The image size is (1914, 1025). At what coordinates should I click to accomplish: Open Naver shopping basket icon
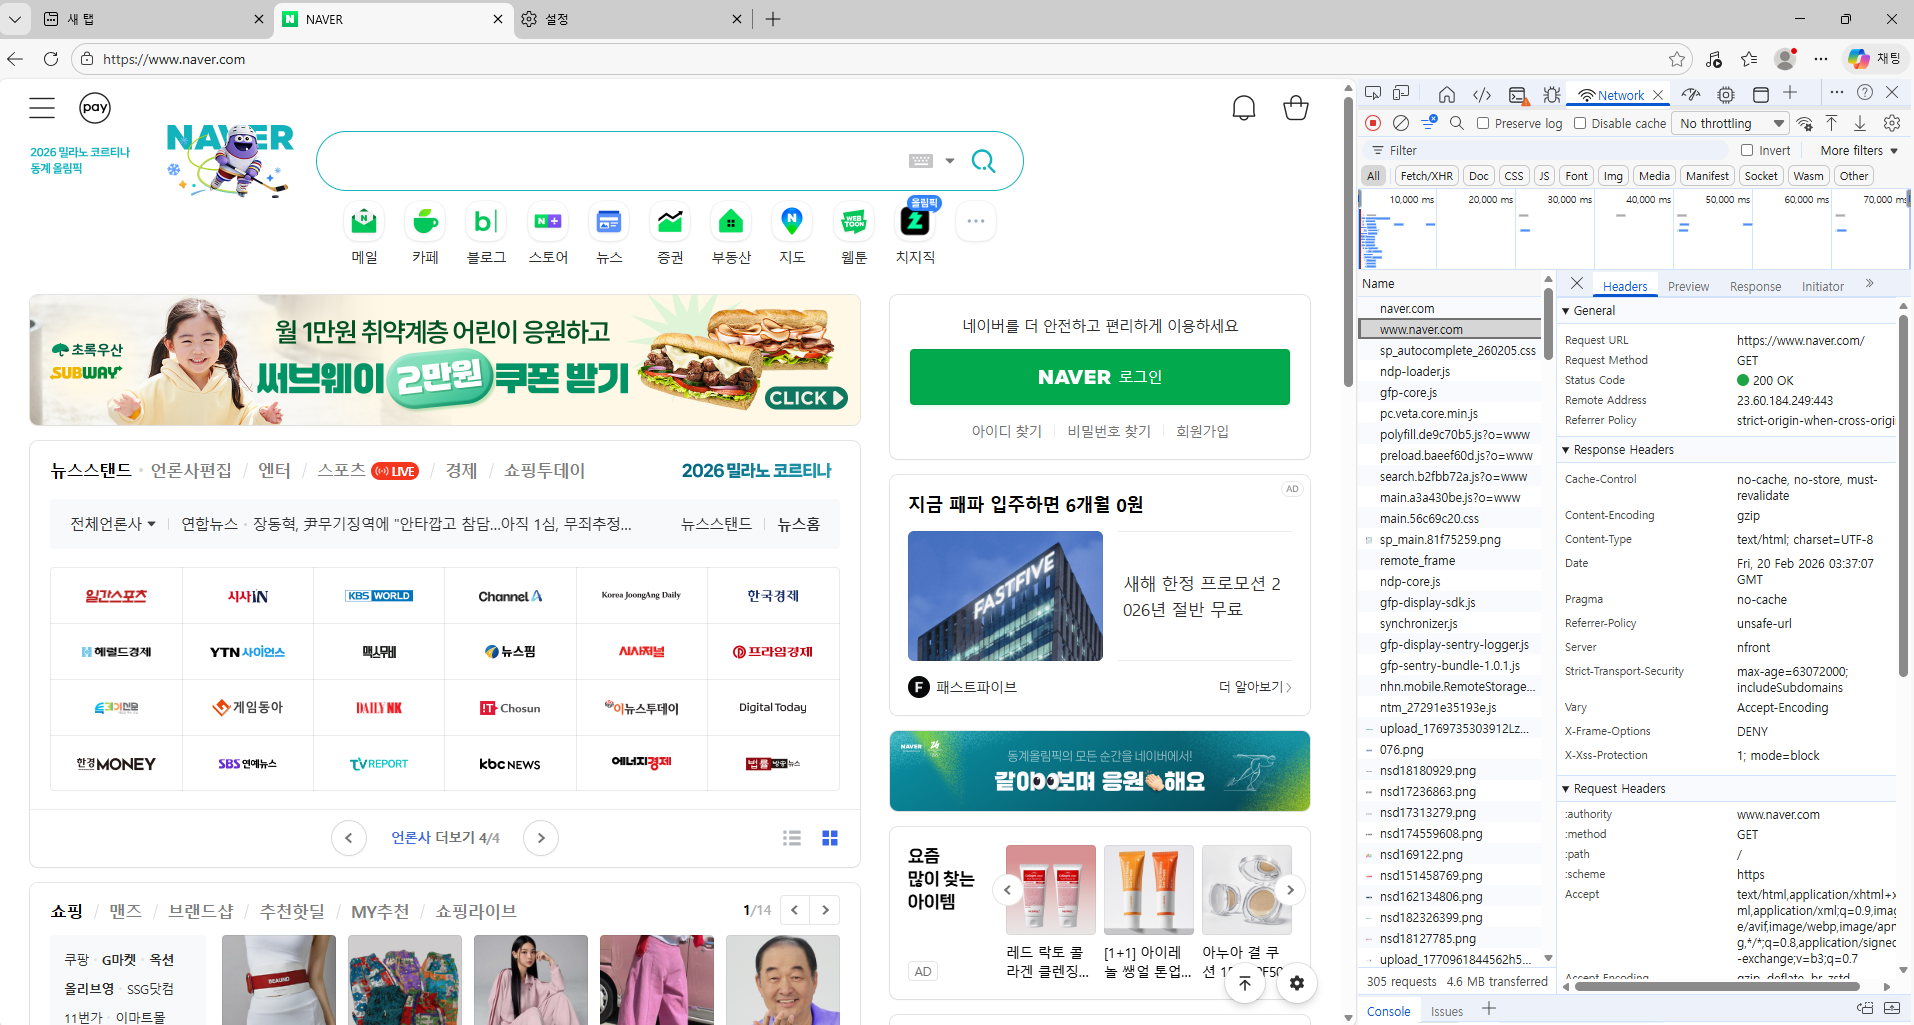pyautogui.click(x=1296, y=108)
